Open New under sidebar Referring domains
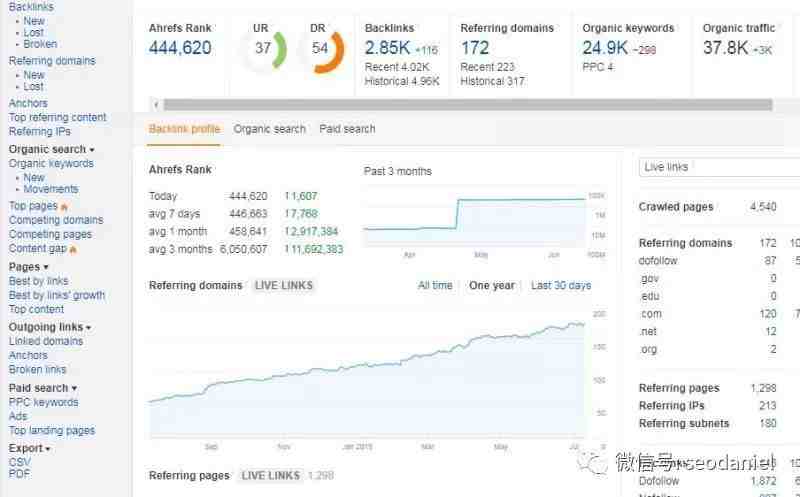Viewport: 800px width, 497px height. point(34,75)
